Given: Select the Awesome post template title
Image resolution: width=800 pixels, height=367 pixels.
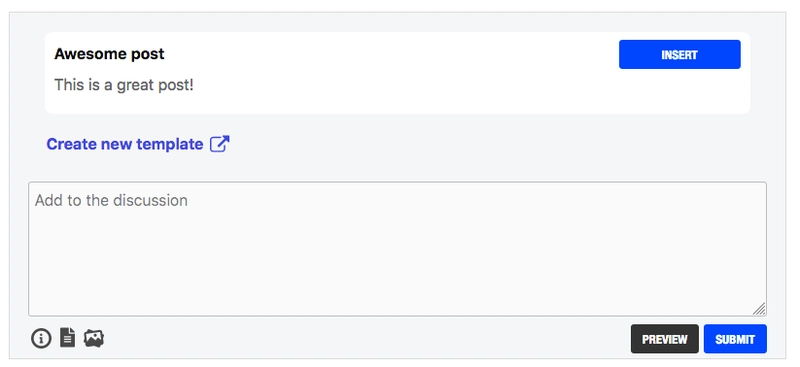Looking at the screenshot, I should point(109,54).
